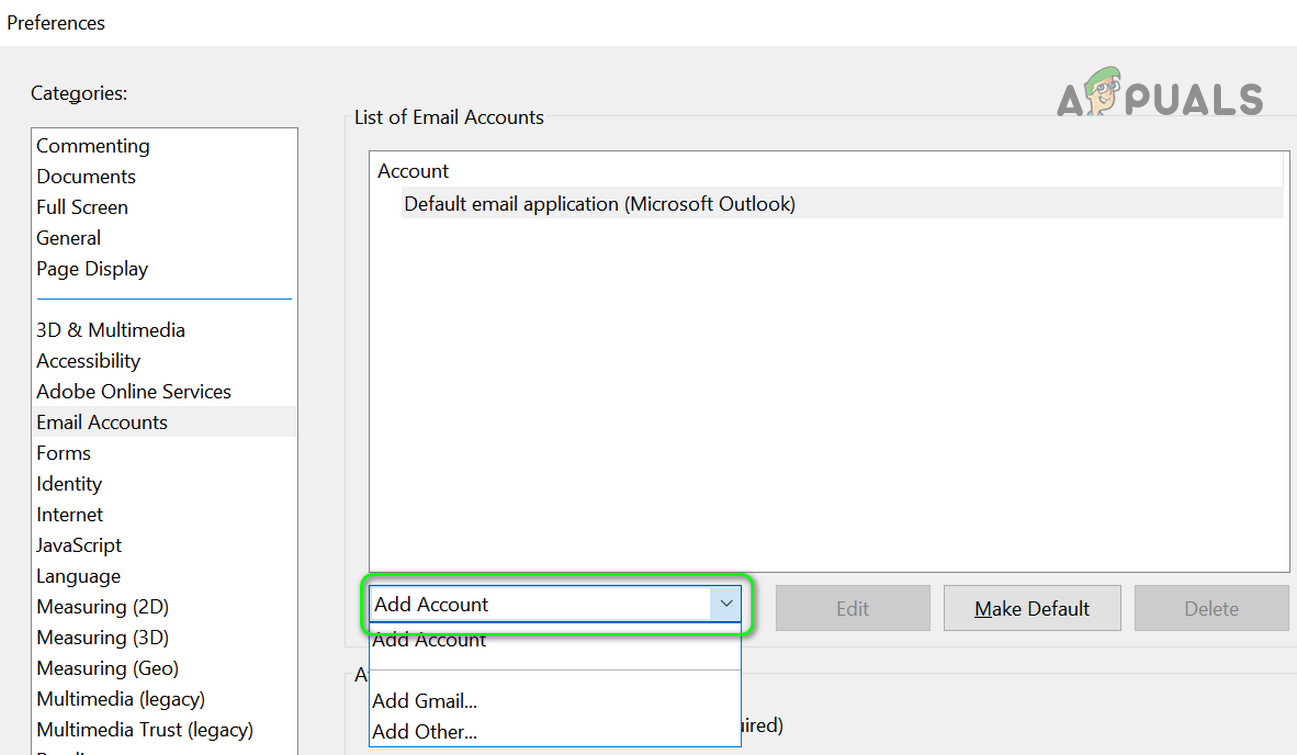
Task: Select the JavaScript category
Action: (79, 546)
